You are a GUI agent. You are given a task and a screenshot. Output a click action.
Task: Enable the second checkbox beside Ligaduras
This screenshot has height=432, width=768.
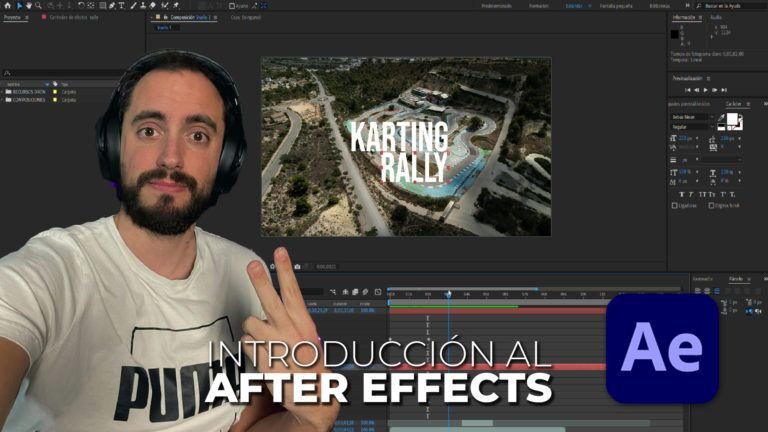click(x=711, y=206)
